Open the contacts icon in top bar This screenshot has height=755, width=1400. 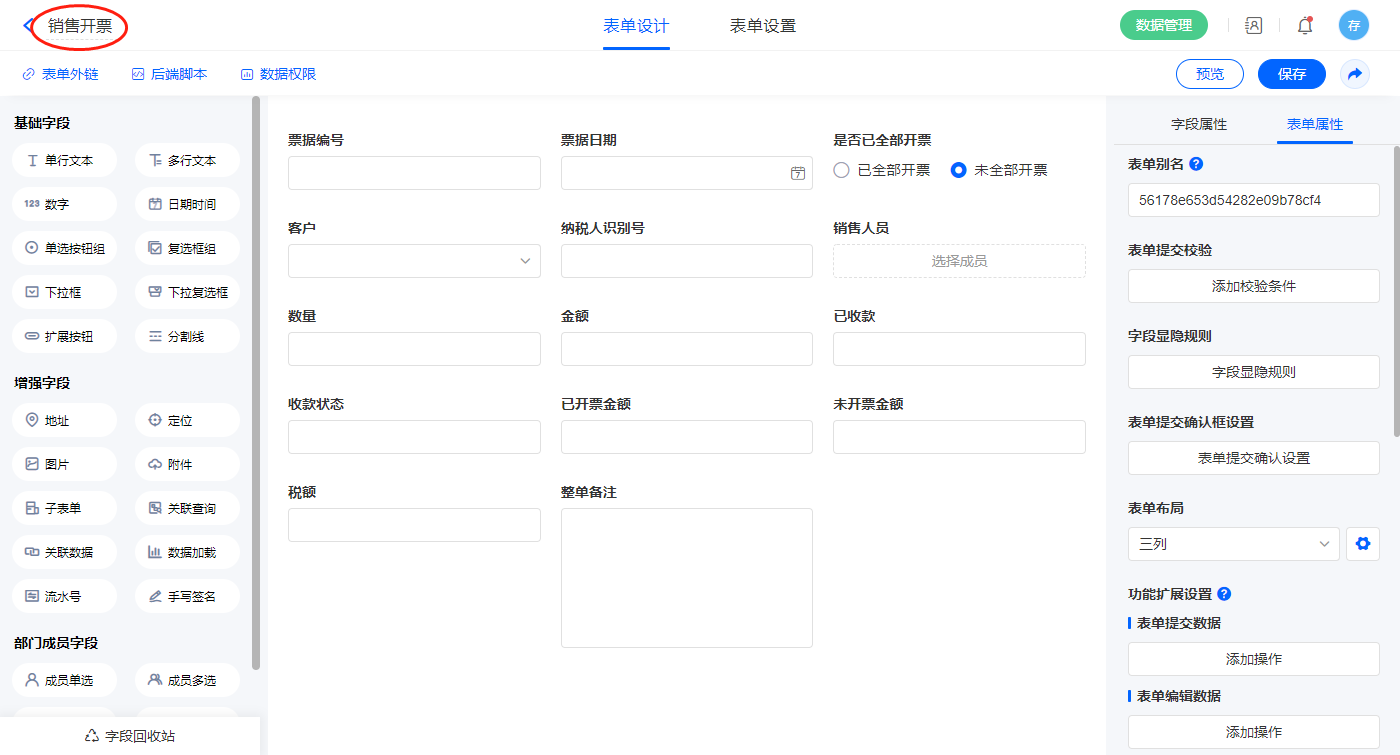[x=1253, y=26]
